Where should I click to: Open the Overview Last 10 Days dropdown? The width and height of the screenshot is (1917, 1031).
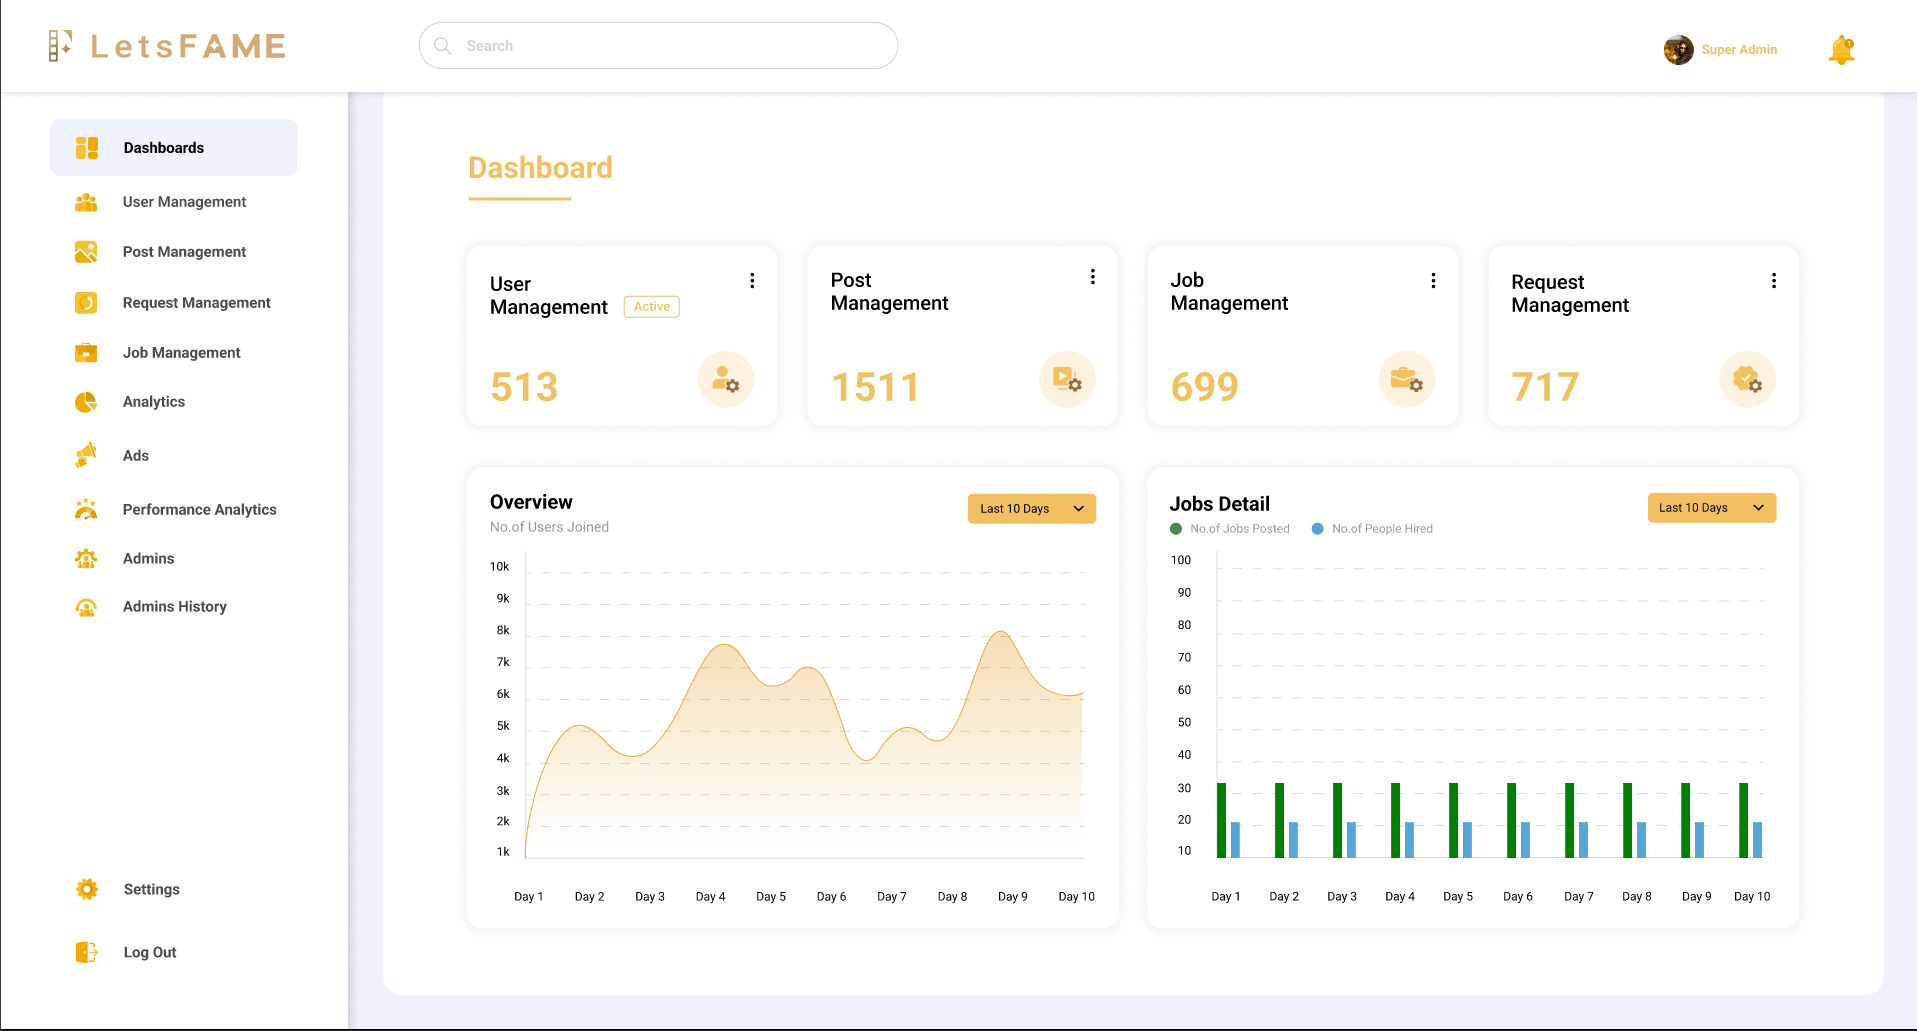[1031, 509]
